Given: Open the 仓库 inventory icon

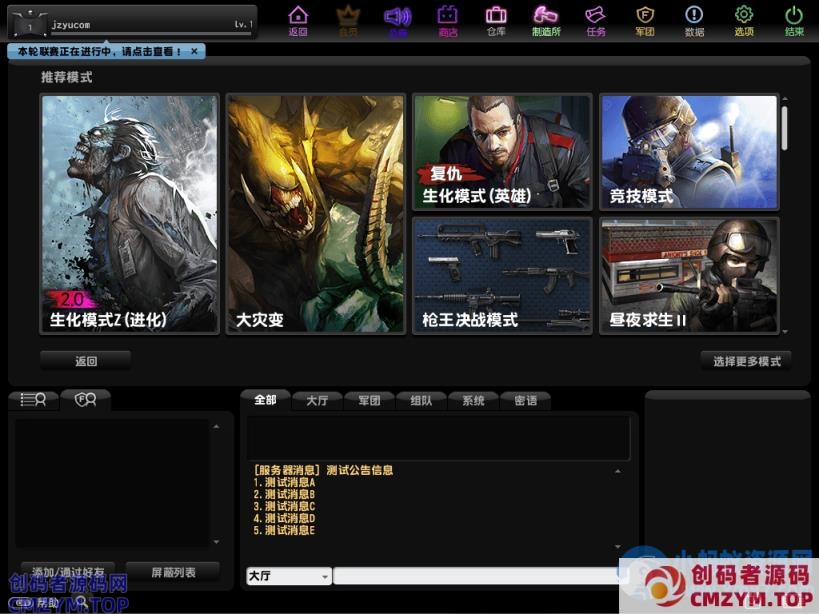Looking at the screenshot, I should [x=496, y=20].
